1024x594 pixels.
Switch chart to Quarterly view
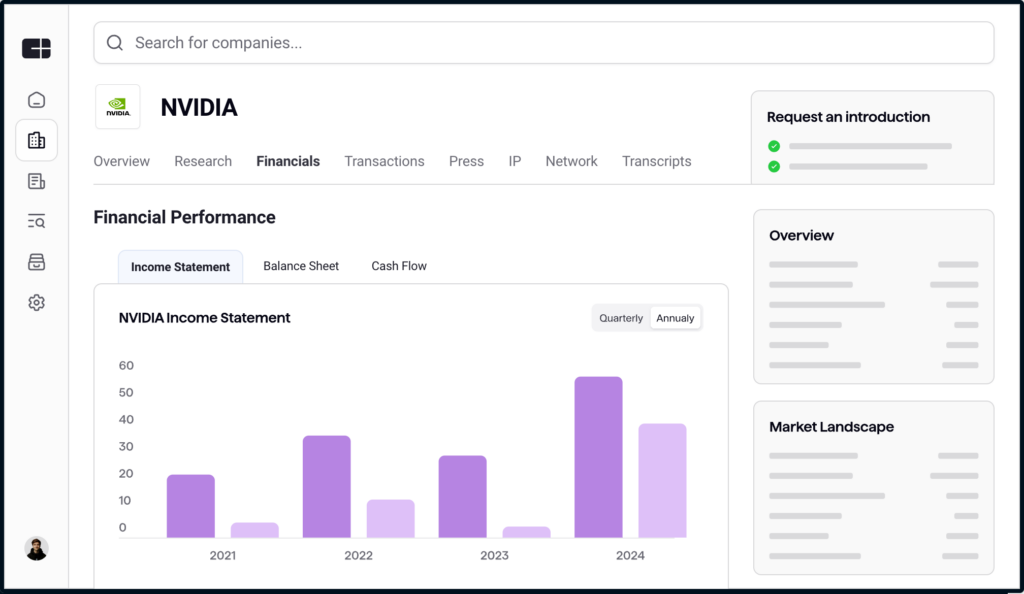click(621, 318)
